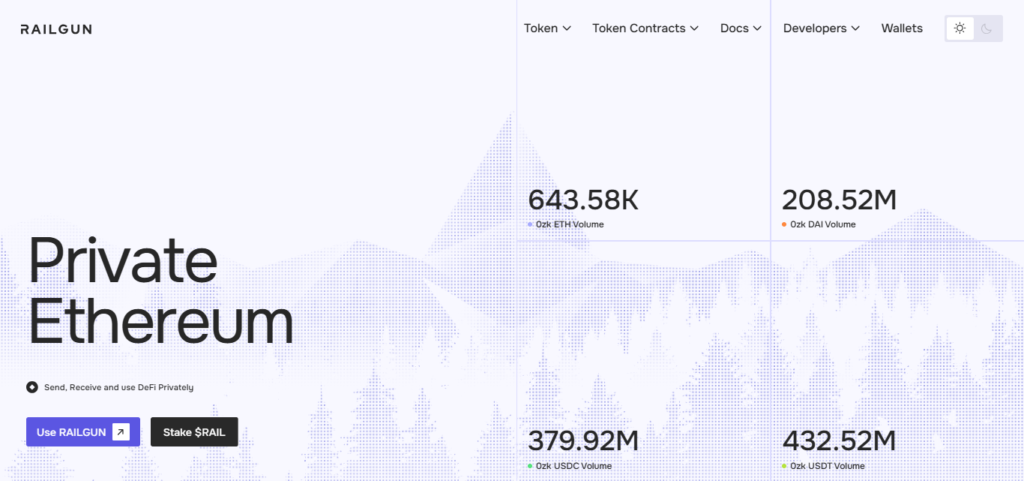Switch to light mode sun icon
Image resolution: width=1024 pixels, height=481 pixels.
coord(959,28)
